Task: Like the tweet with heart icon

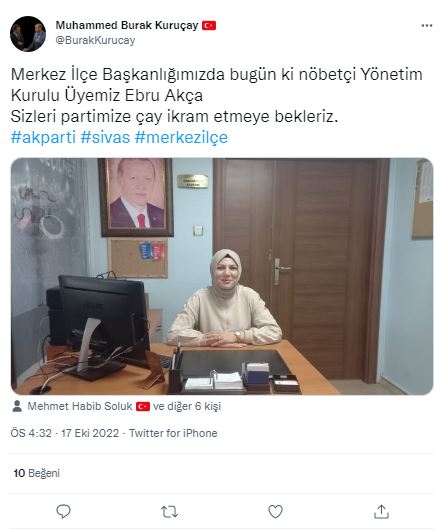Action: click(275, 511)
